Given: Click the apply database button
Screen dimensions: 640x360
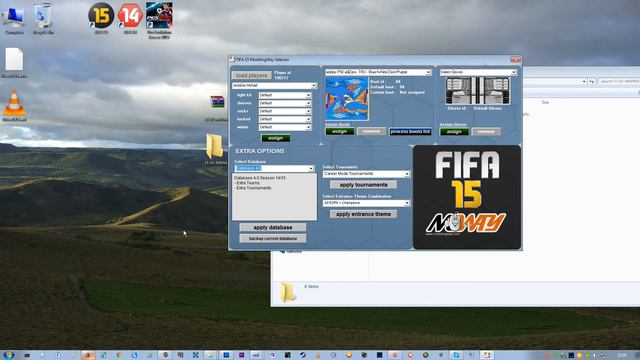Looking at the screenshot, I should [x=273, y=227].
